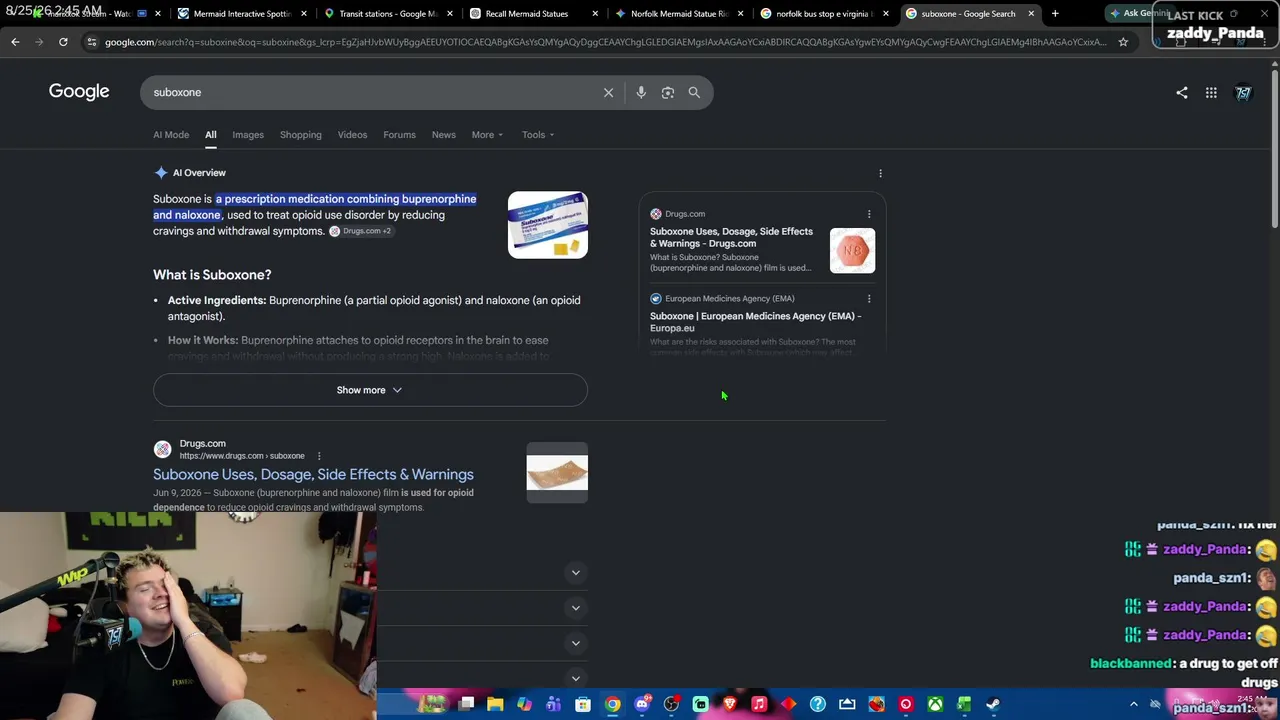The width and height of the screenshot is (1280, 720).
Task: Expand the fourth related question chevron
Action: [x=575, y=678]
